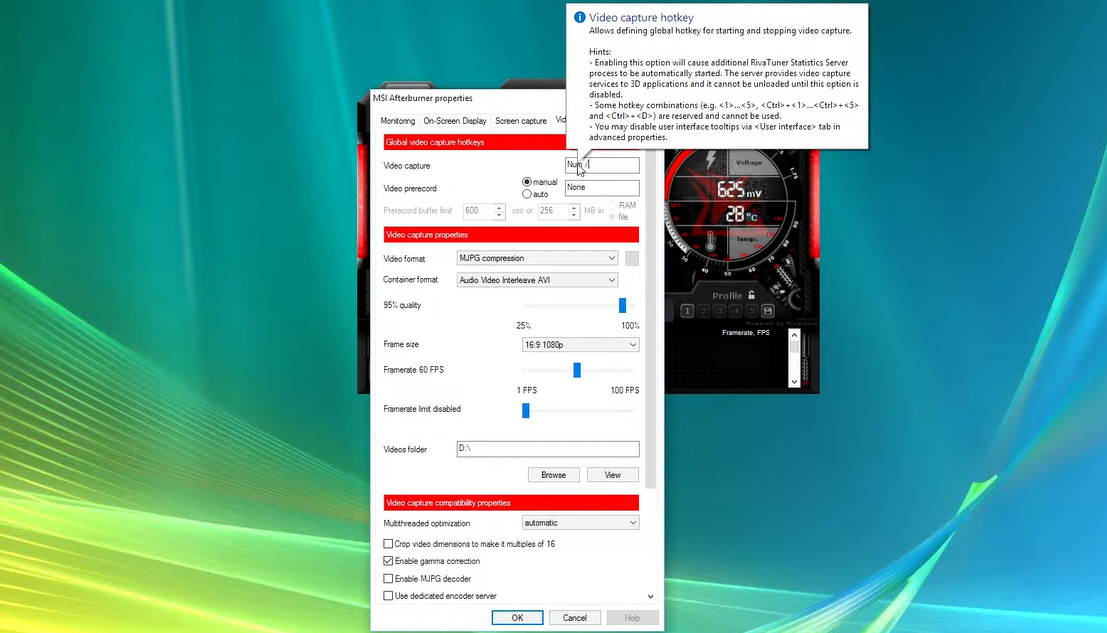Select profile slot 1 on the gauge skin
Screen dimensions: 1107x633
(x=688, y=311)
